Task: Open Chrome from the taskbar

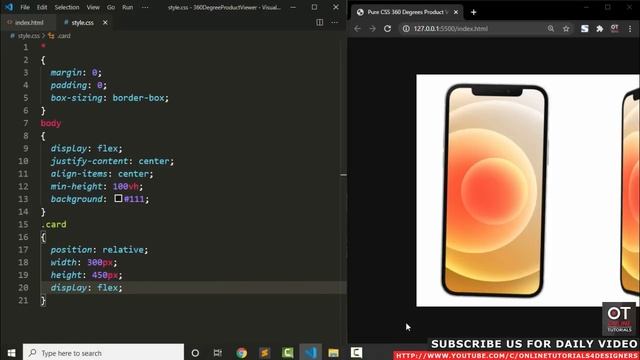Action: 241,353
